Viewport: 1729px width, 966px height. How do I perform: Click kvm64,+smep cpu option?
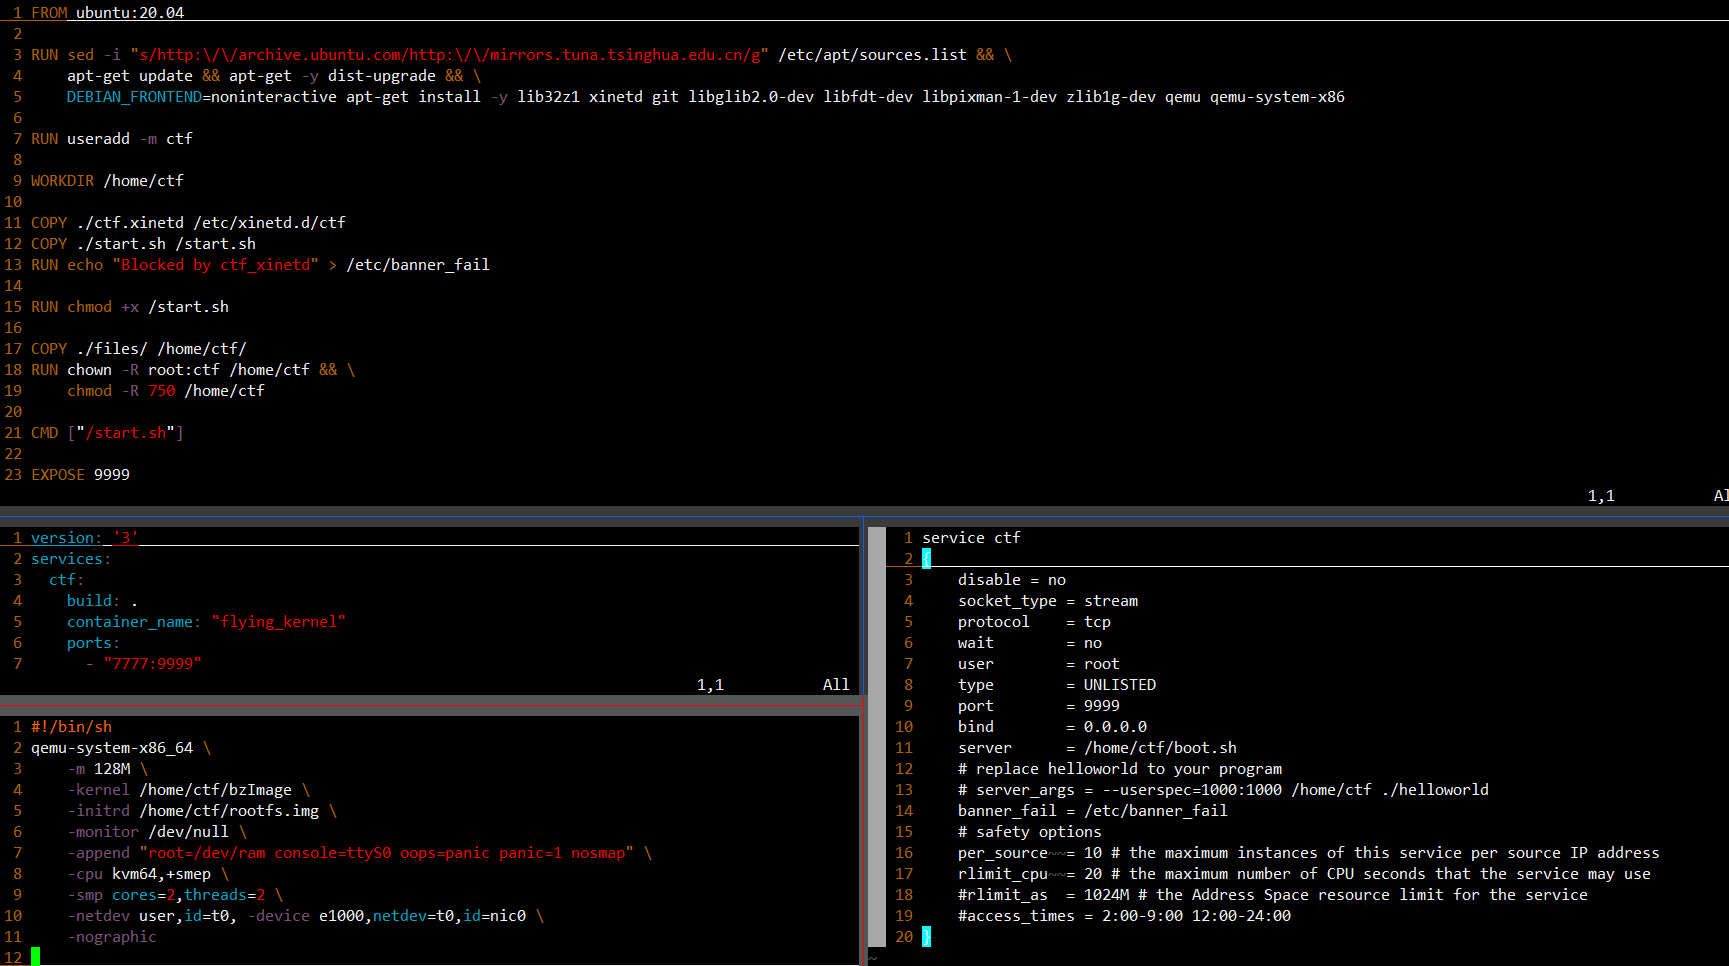pyautogui.click(x=161, y=874)
